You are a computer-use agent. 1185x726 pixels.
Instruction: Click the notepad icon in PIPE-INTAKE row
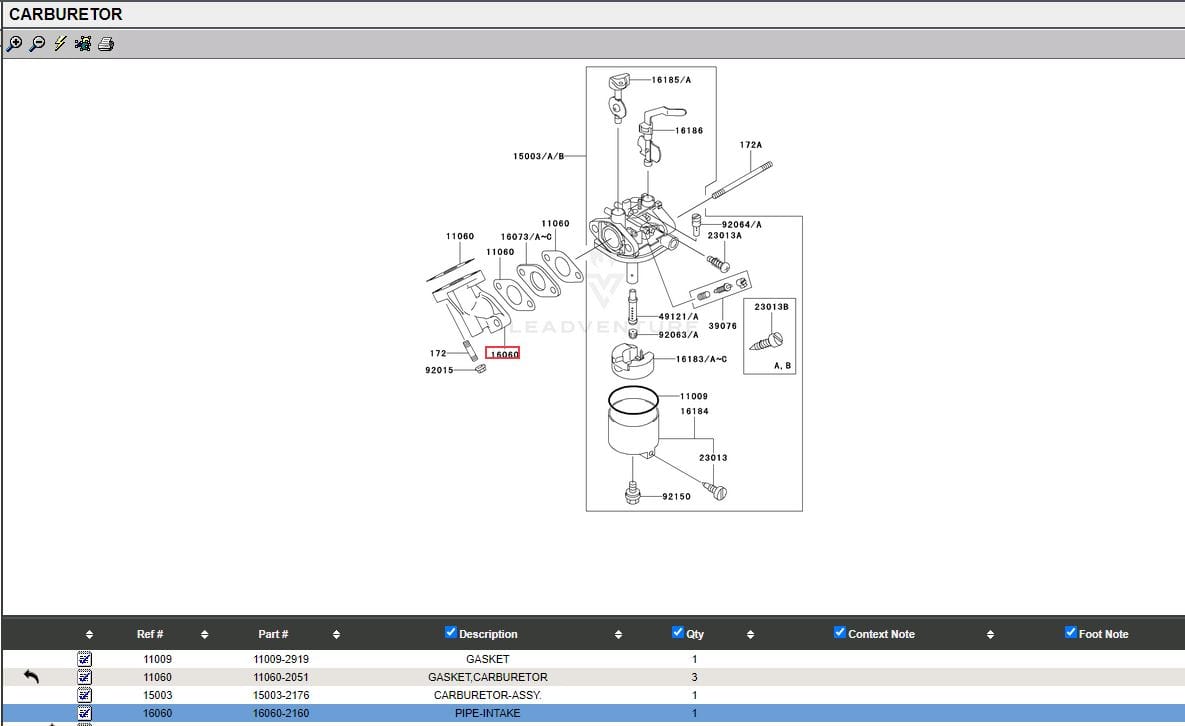[85, 713]
